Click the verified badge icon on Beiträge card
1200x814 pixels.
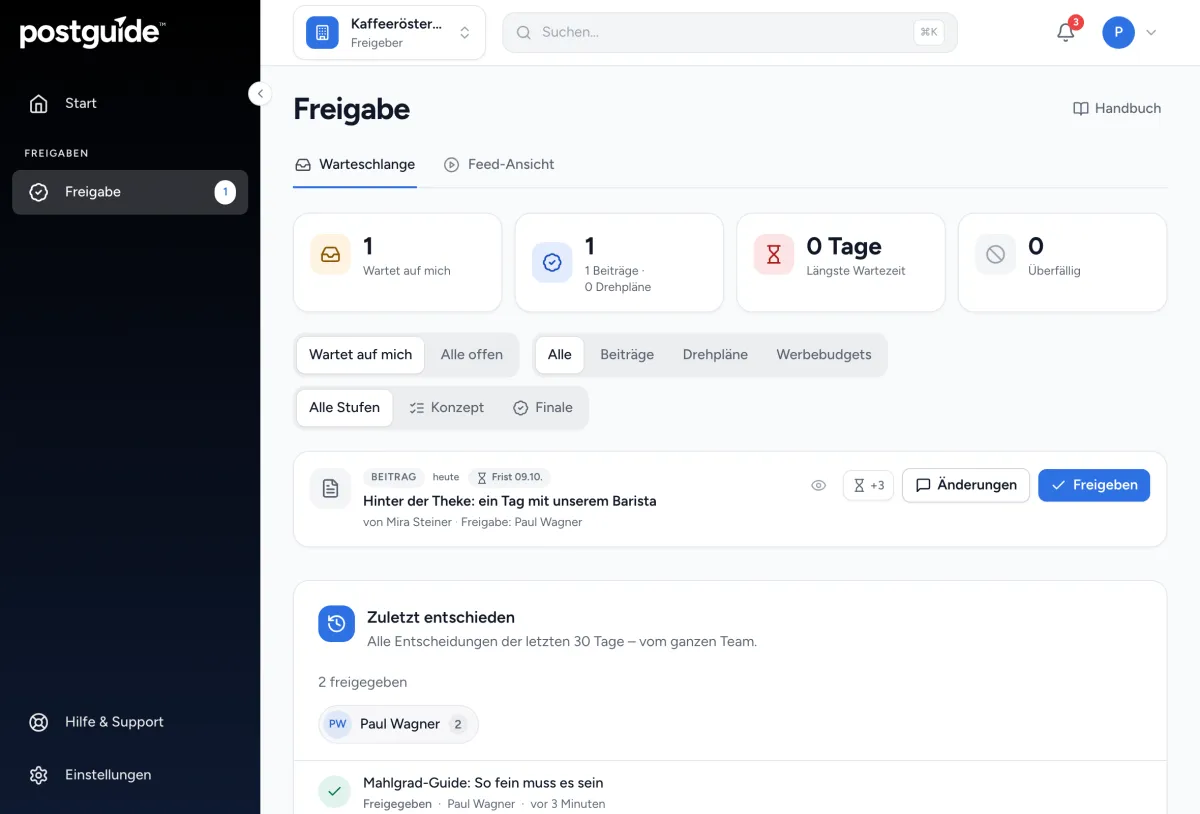click(x=552, y=262)
